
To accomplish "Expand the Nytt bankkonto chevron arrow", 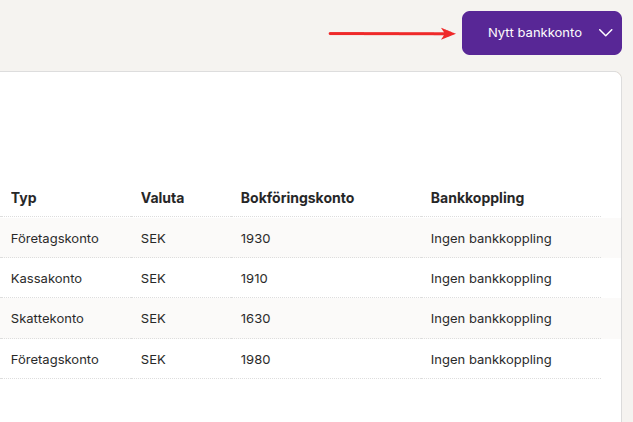I will click(x=605, y=33).
